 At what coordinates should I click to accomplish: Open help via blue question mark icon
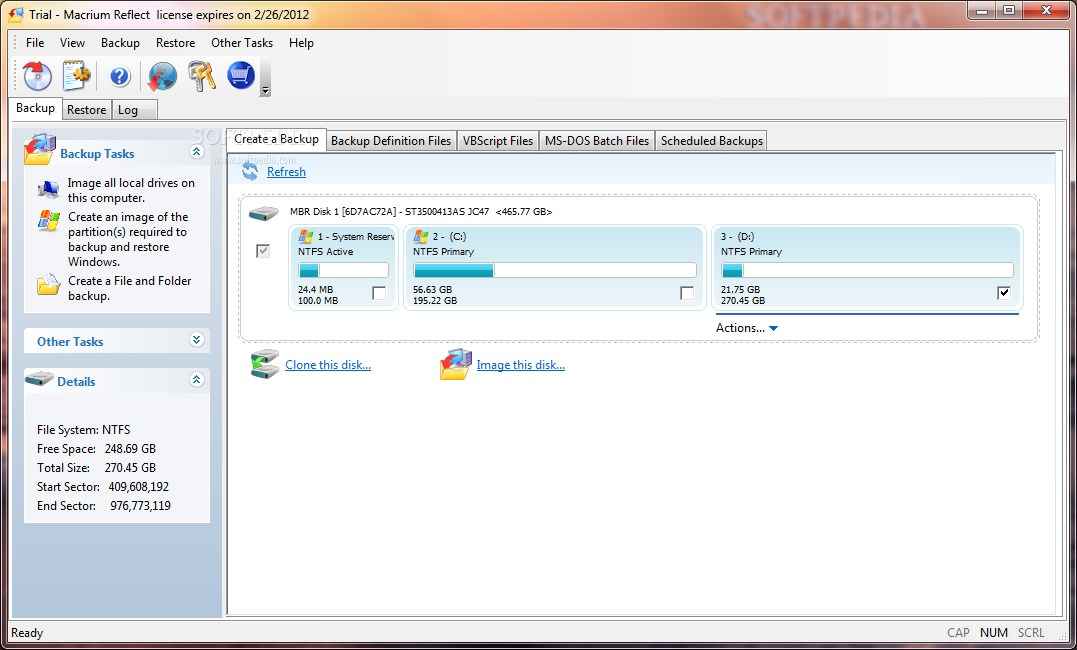coord(120,76)
